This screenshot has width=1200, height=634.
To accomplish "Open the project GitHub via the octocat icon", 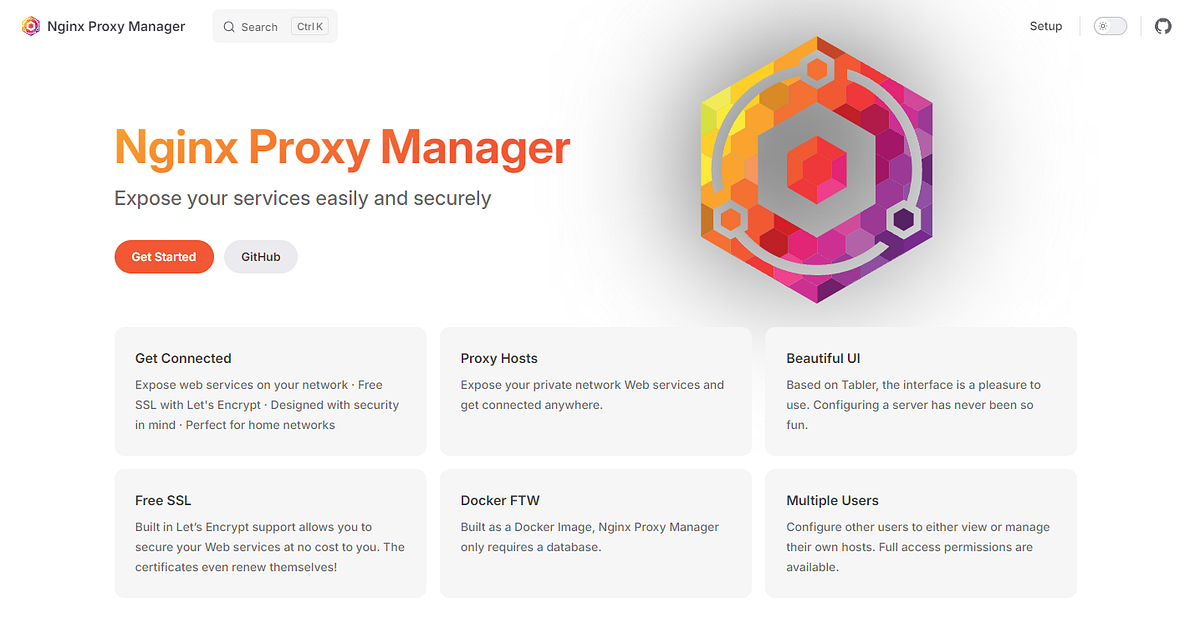I will point(1162,26).
